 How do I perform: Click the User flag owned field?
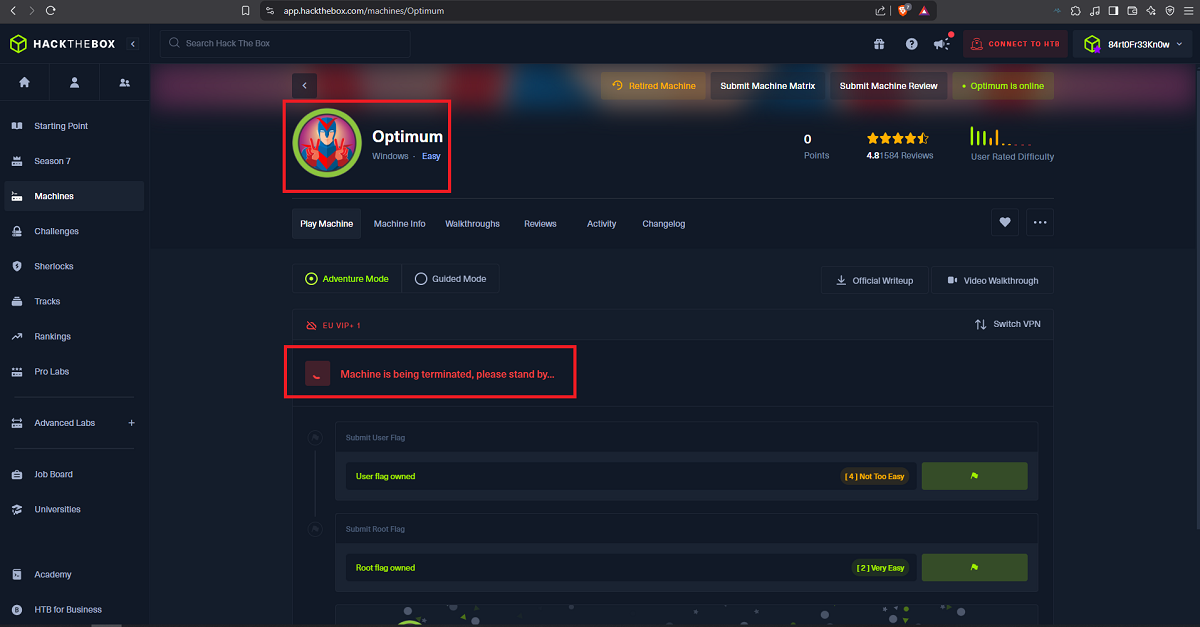(x=630, y=476)
